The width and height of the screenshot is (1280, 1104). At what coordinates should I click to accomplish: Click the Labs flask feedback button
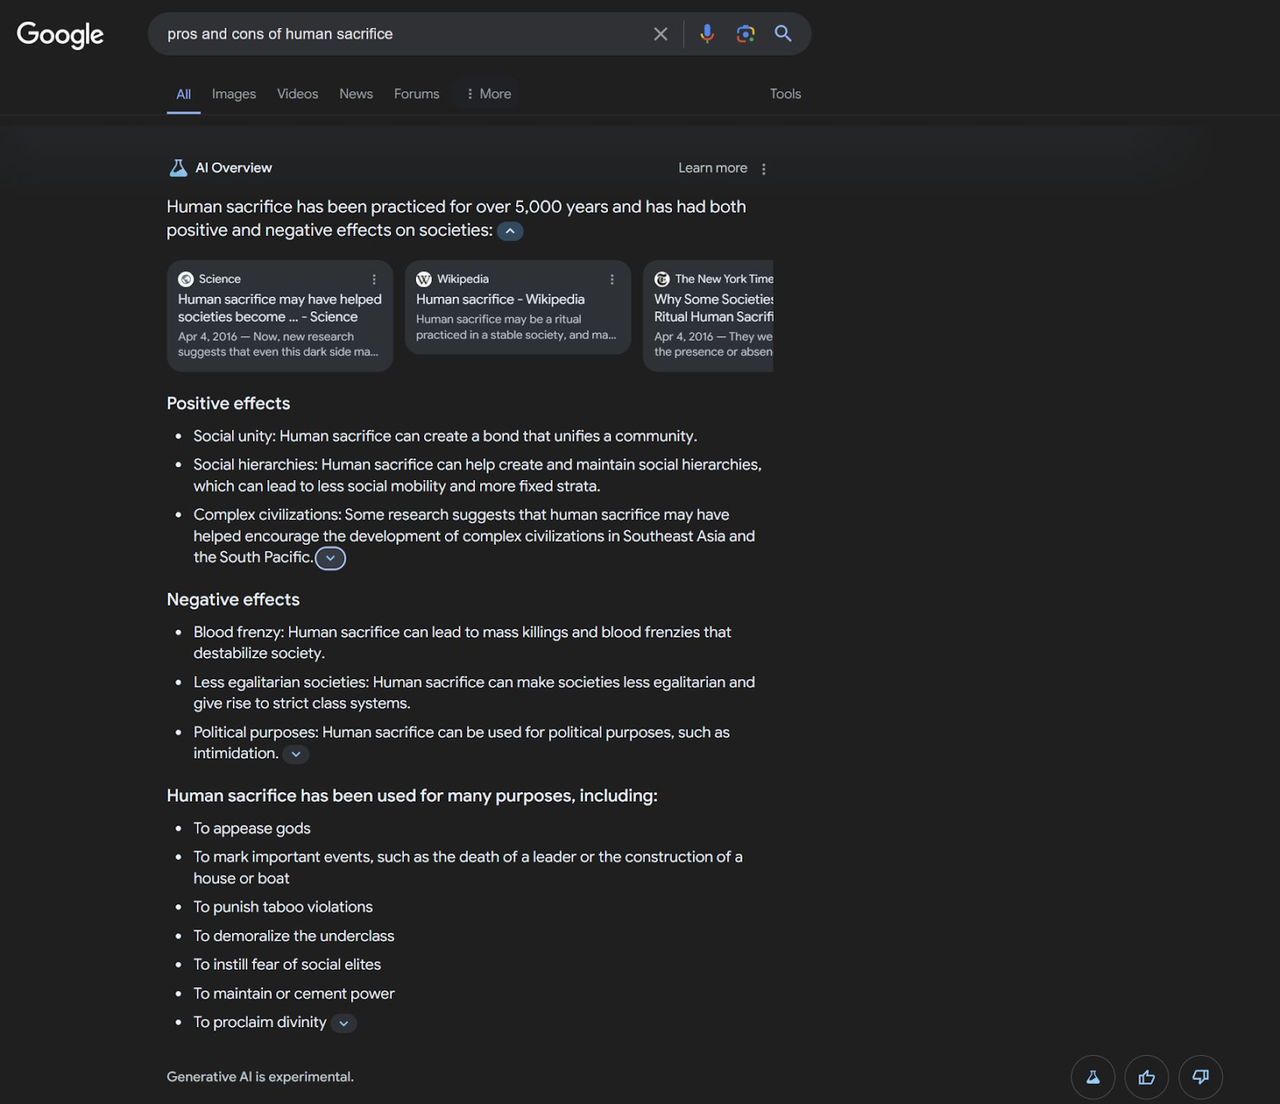click(x=1093, y=1077)
